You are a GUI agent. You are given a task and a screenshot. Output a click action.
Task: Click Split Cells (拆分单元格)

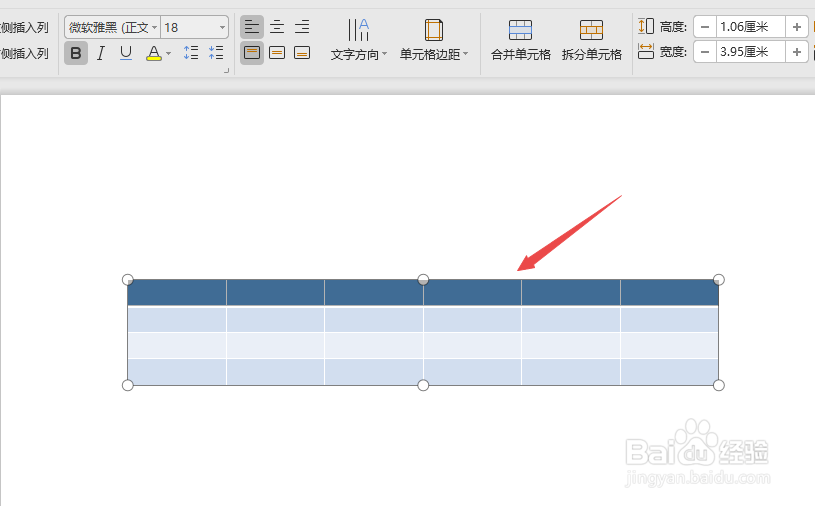591,39
